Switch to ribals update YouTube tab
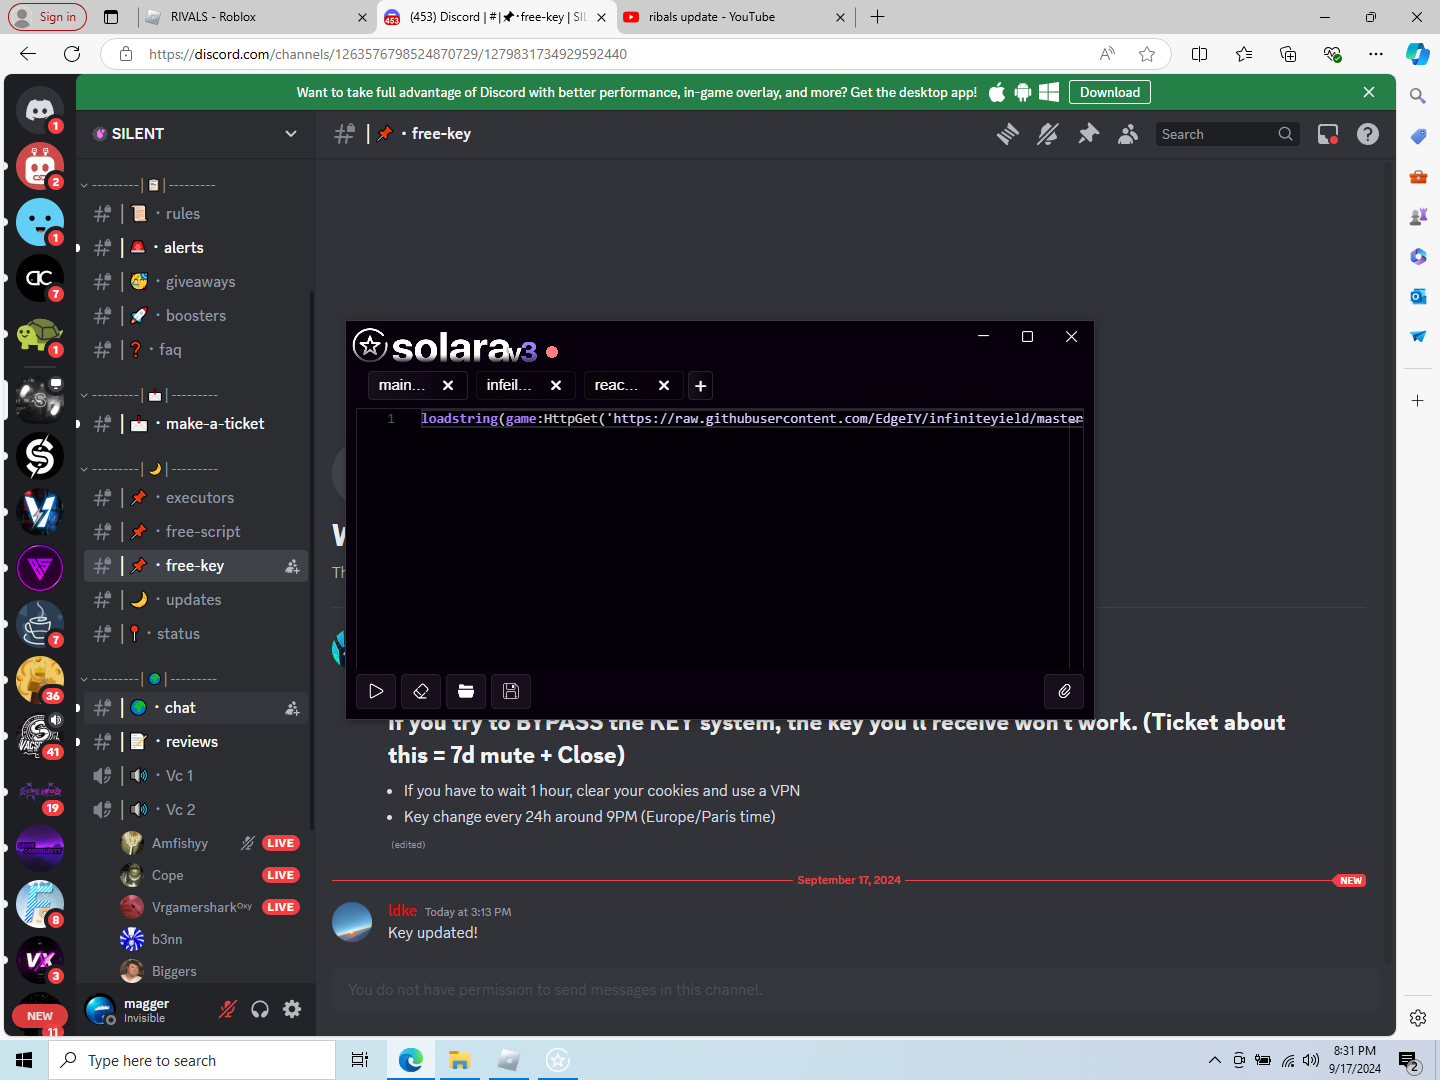Viewport: 1440px width, 1080px height. point(734,17)
